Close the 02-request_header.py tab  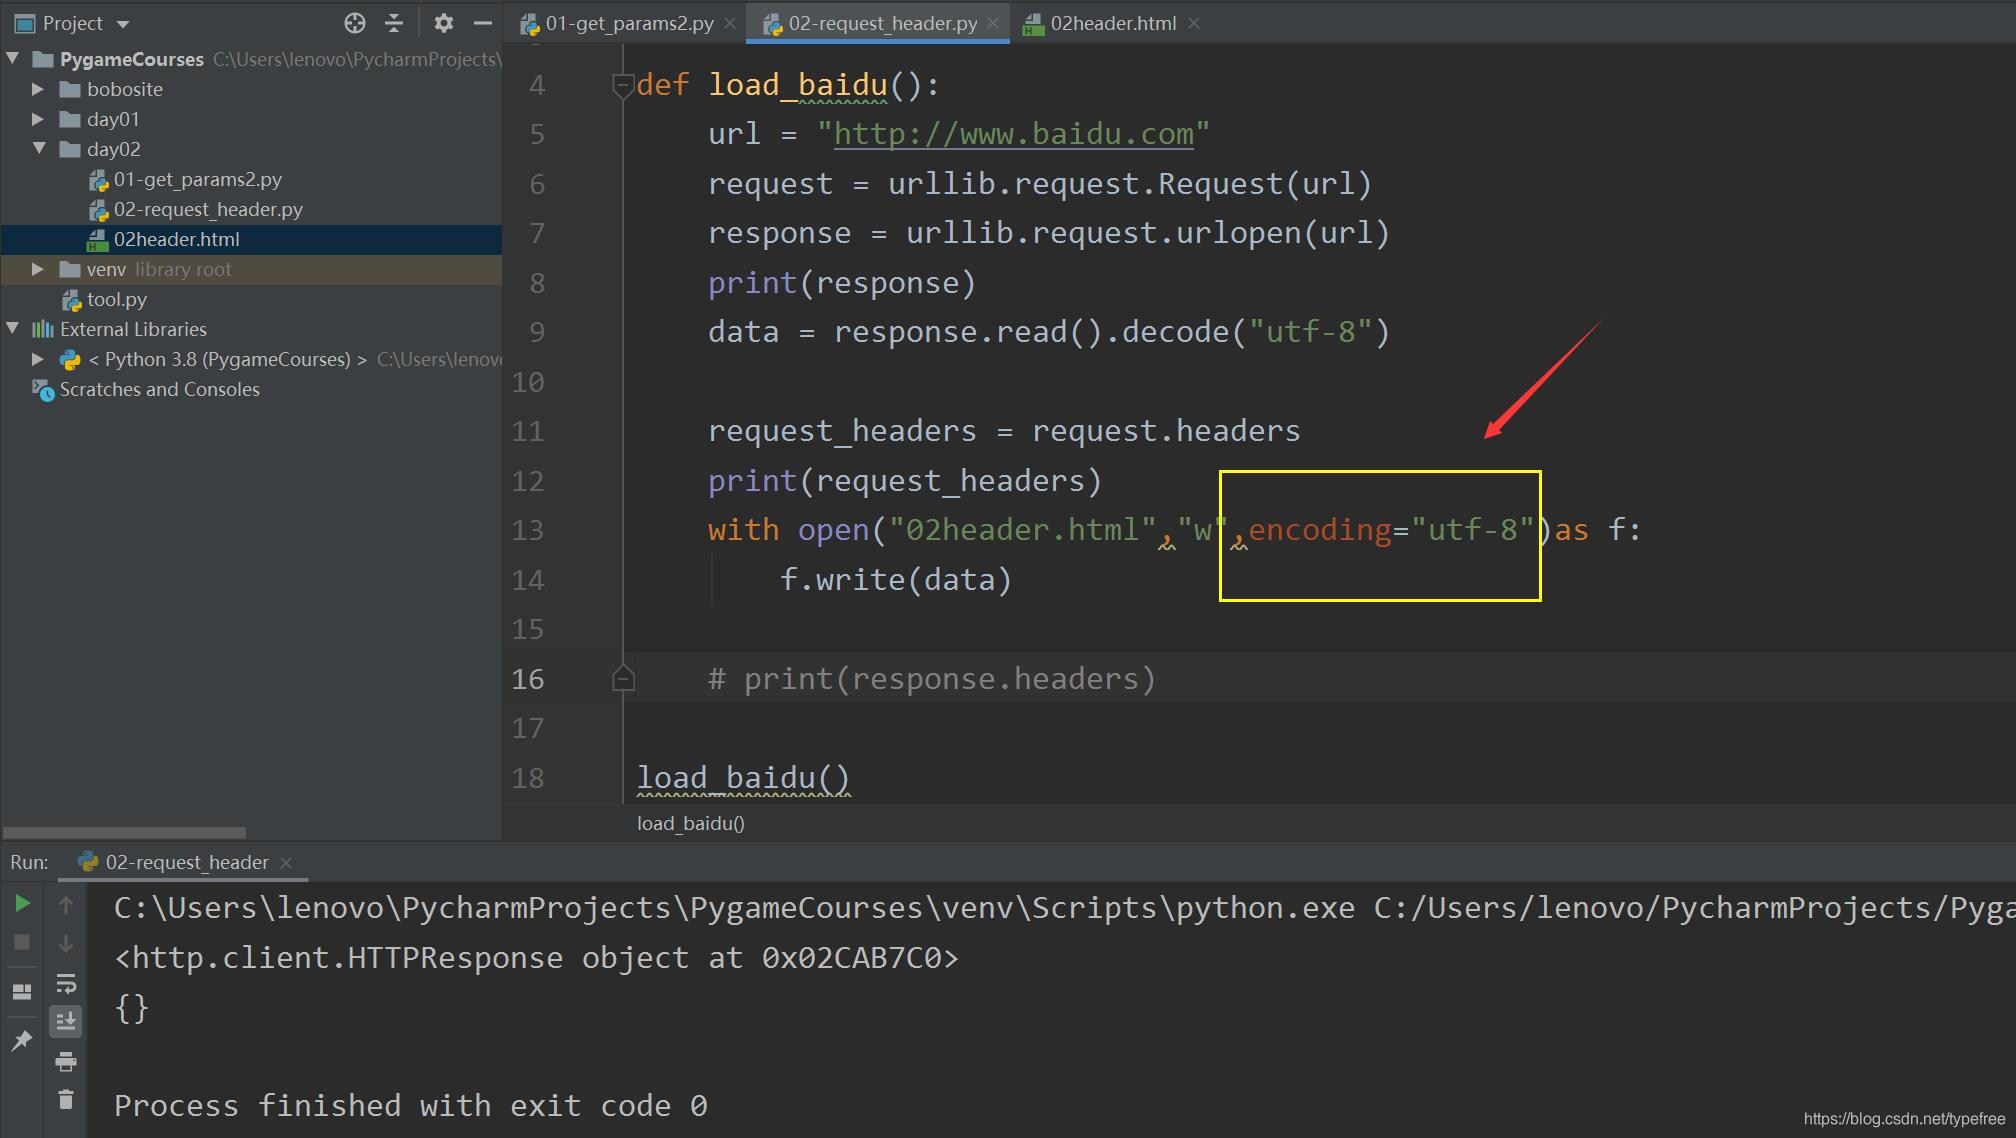pos(993,23)
